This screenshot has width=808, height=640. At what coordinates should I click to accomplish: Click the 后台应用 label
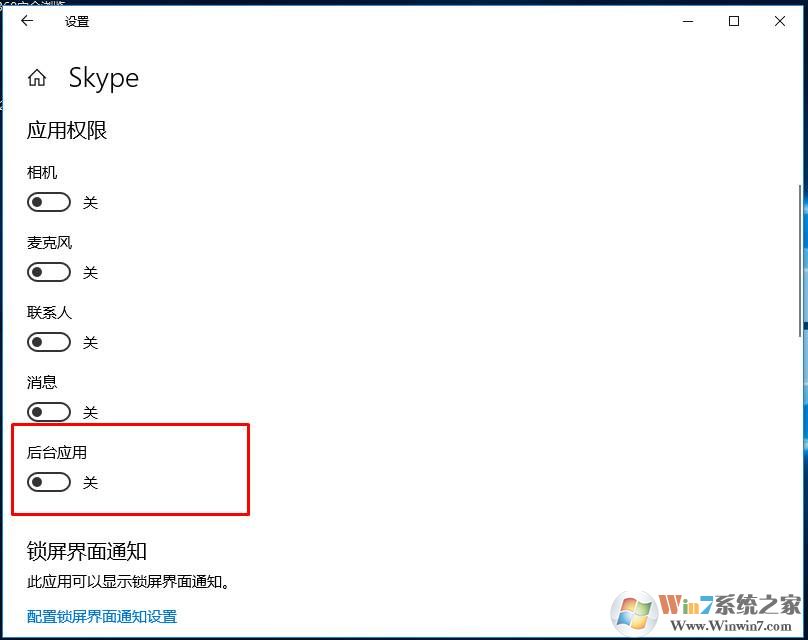point(57,452)
